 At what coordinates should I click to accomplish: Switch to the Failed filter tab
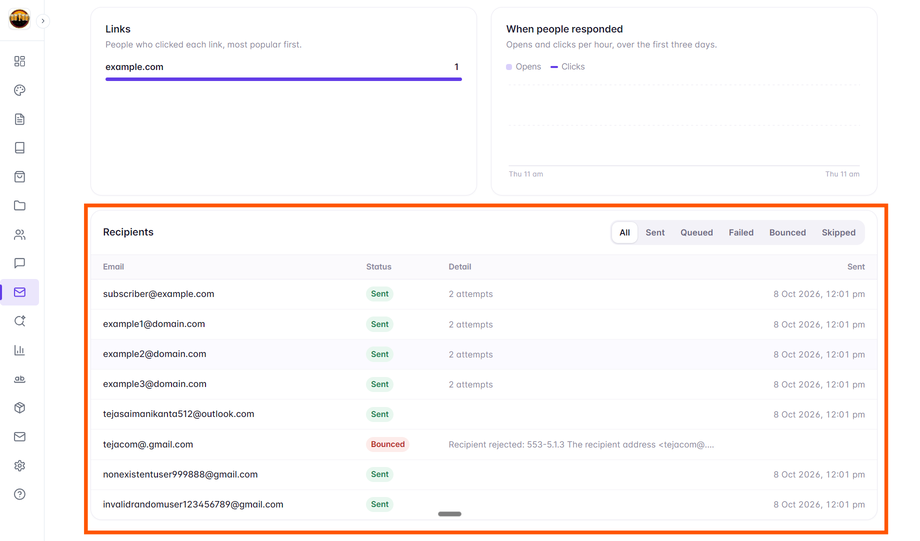tap(741, 232)
